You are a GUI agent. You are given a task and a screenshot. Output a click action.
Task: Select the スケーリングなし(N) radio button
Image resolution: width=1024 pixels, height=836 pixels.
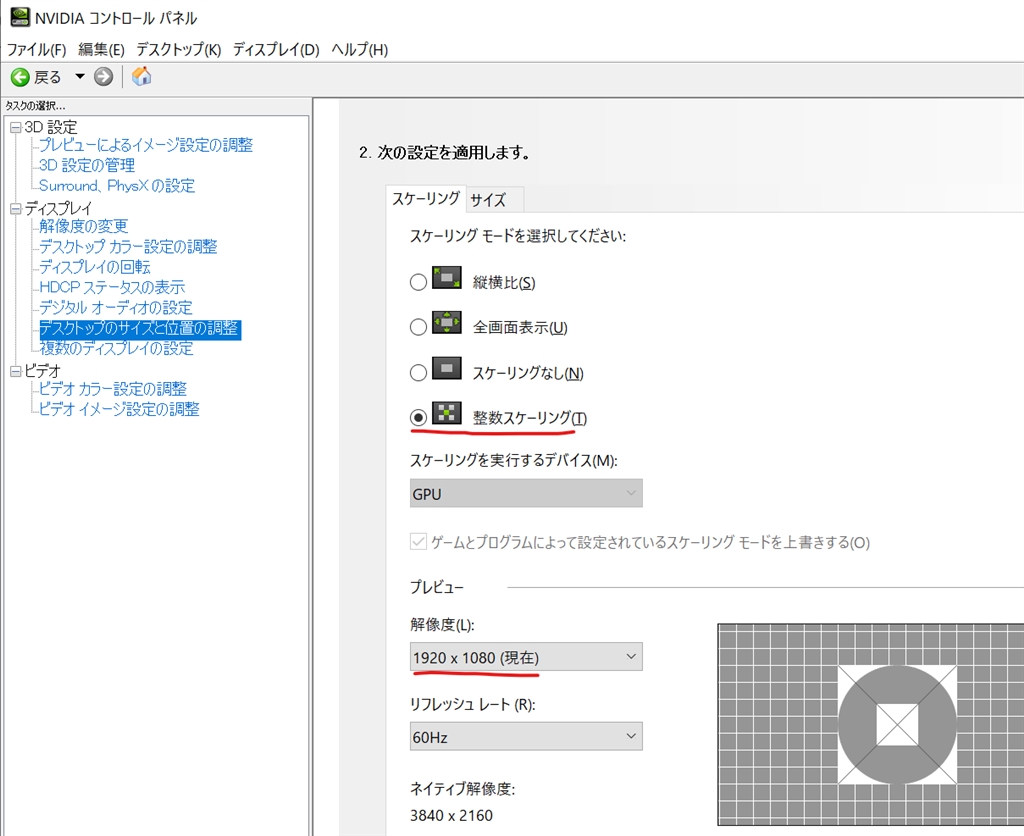point(418,372)
